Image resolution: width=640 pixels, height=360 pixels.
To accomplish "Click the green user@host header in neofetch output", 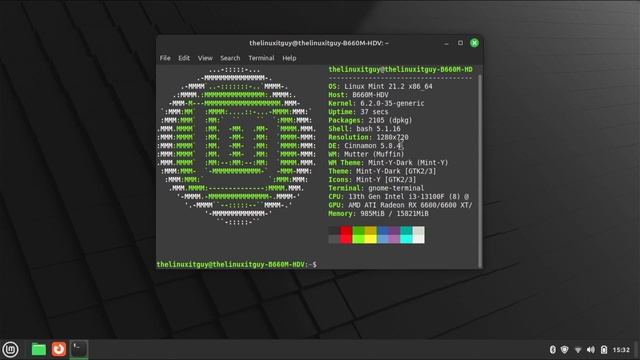I will (400, 69).
